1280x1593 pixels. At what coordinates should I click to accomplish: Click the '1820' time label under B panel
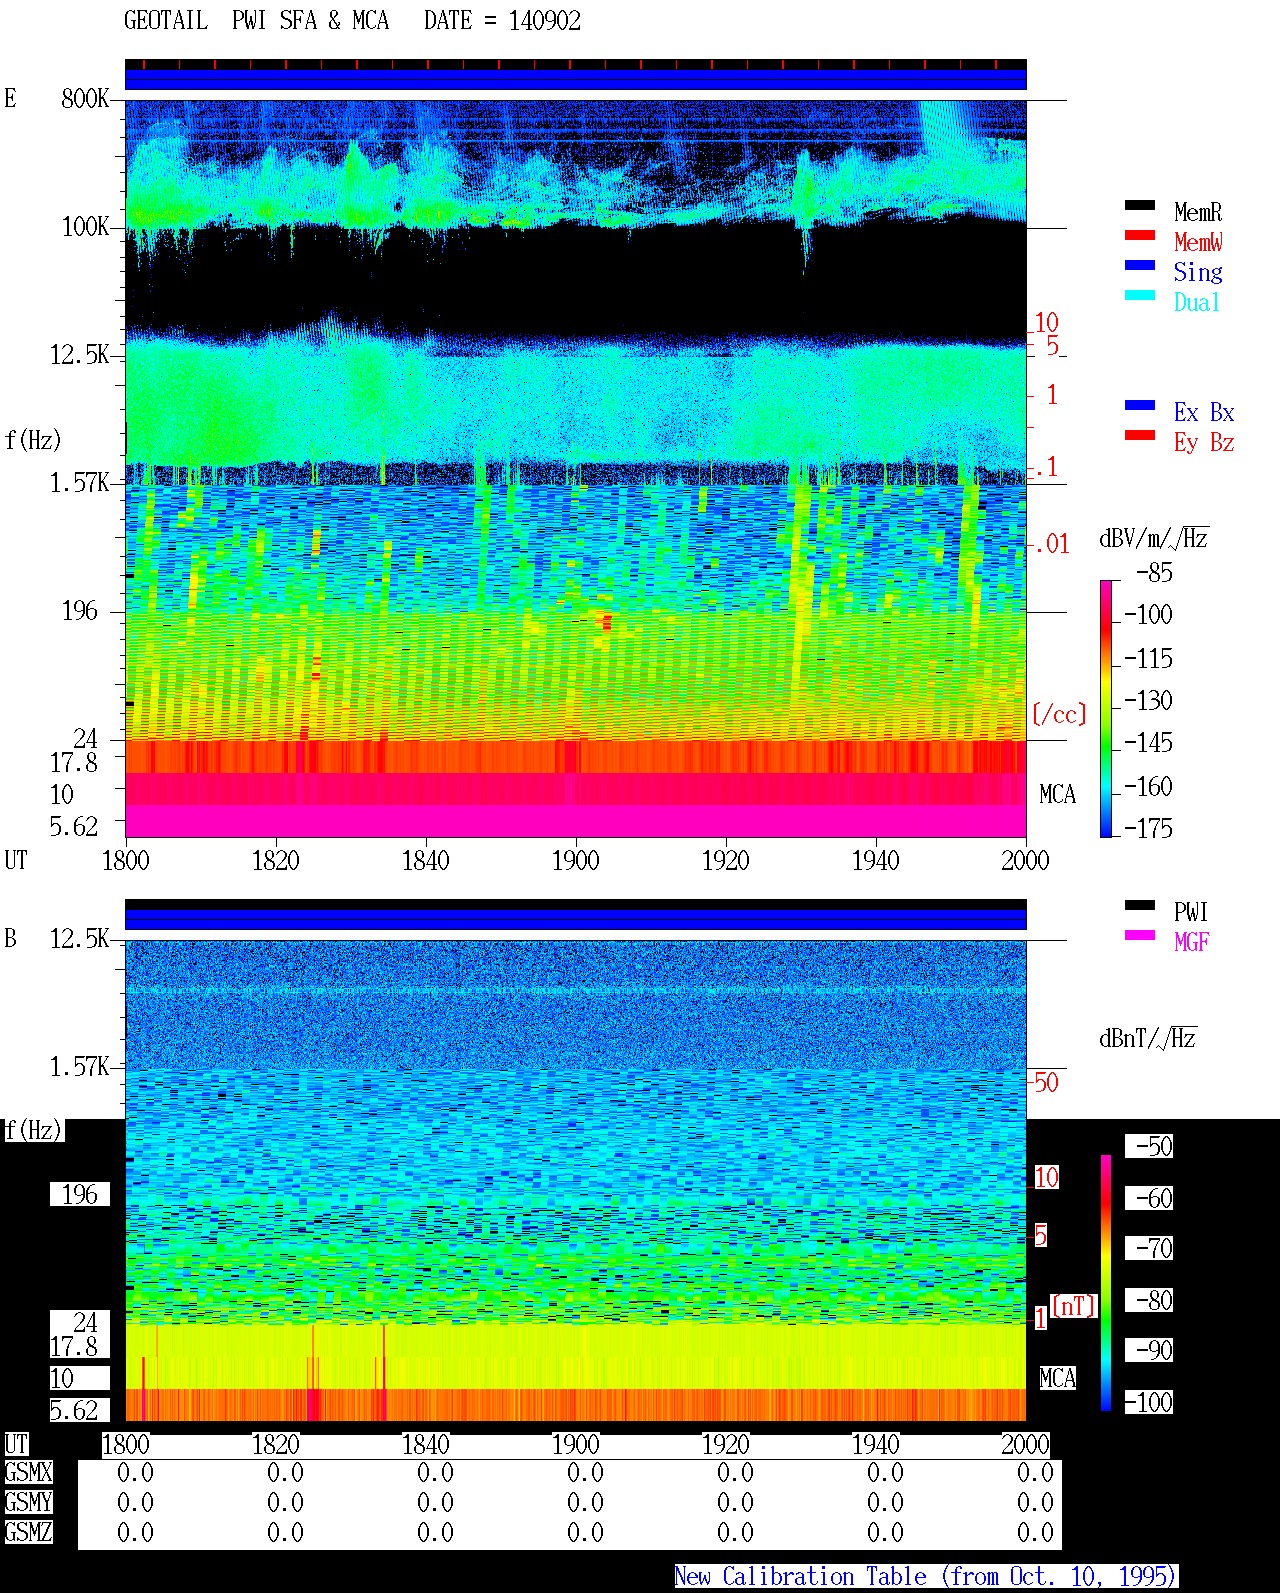point(275,1445)
